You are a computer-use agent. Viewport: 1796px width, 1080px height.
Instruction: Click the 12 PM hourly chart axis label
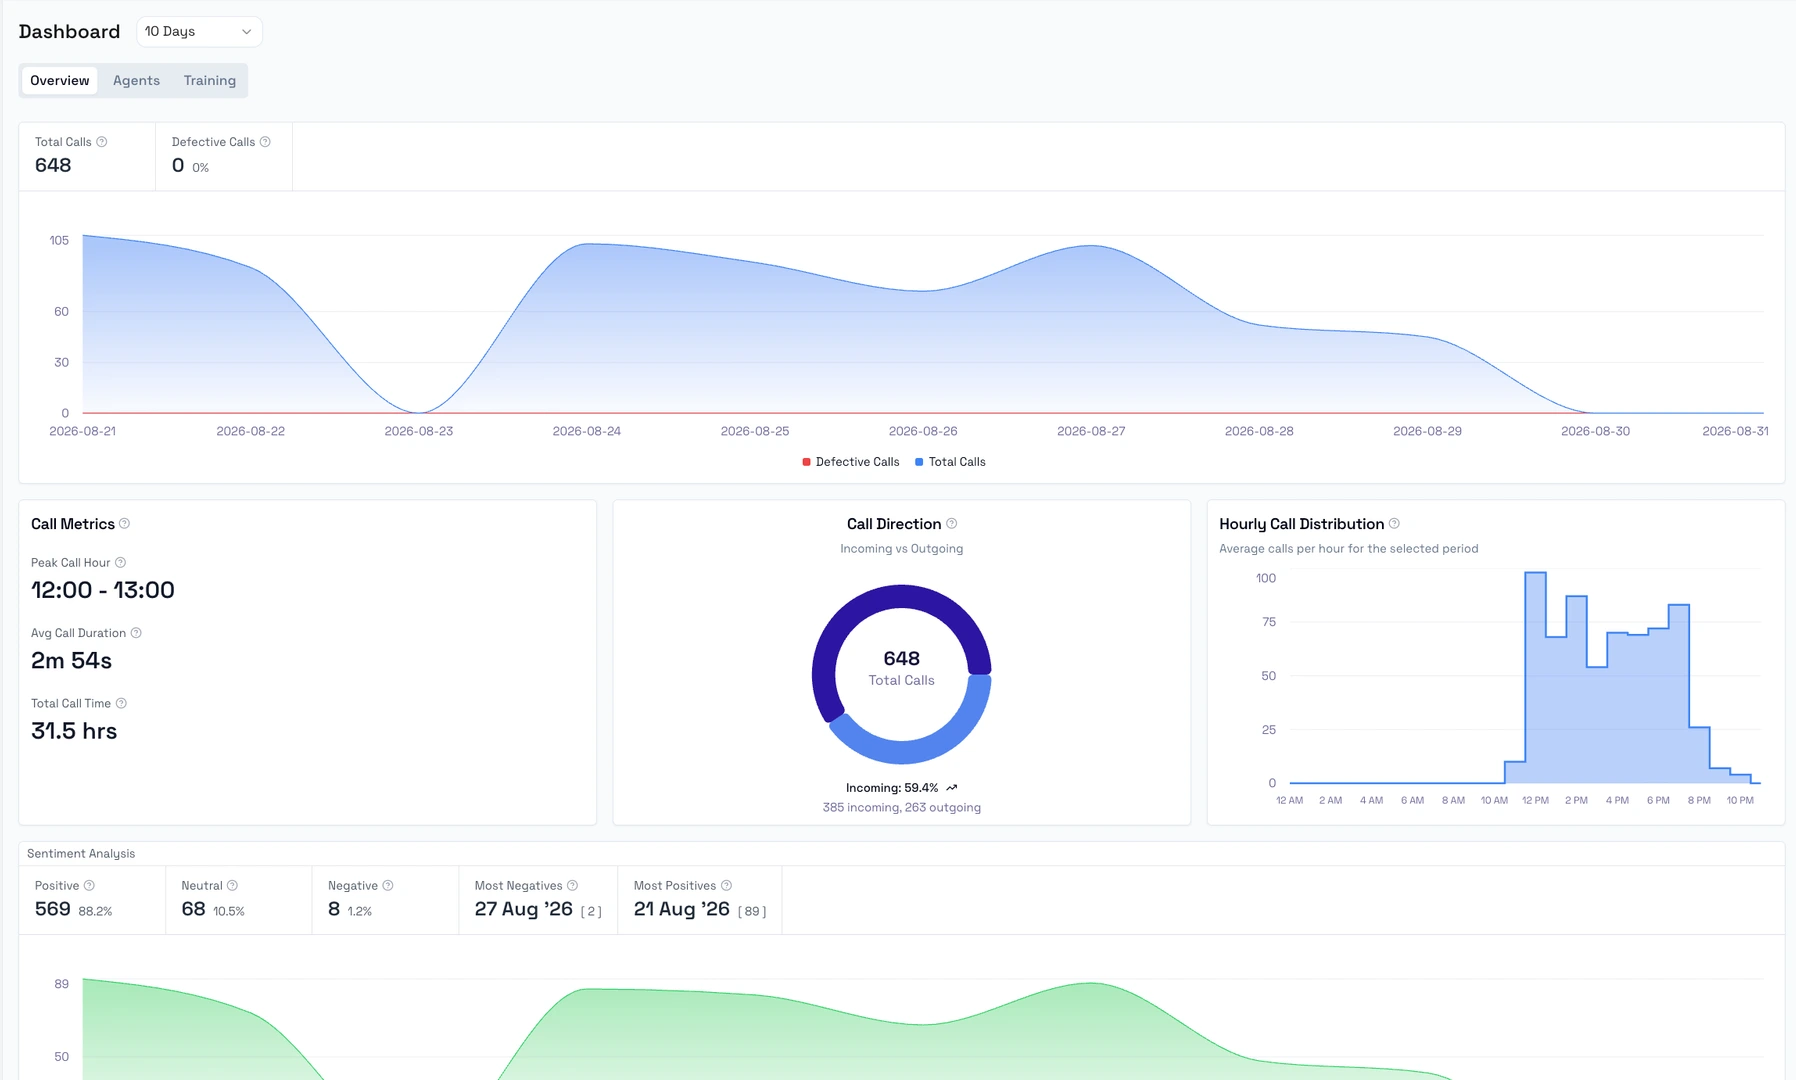(x=1535, y=800)
